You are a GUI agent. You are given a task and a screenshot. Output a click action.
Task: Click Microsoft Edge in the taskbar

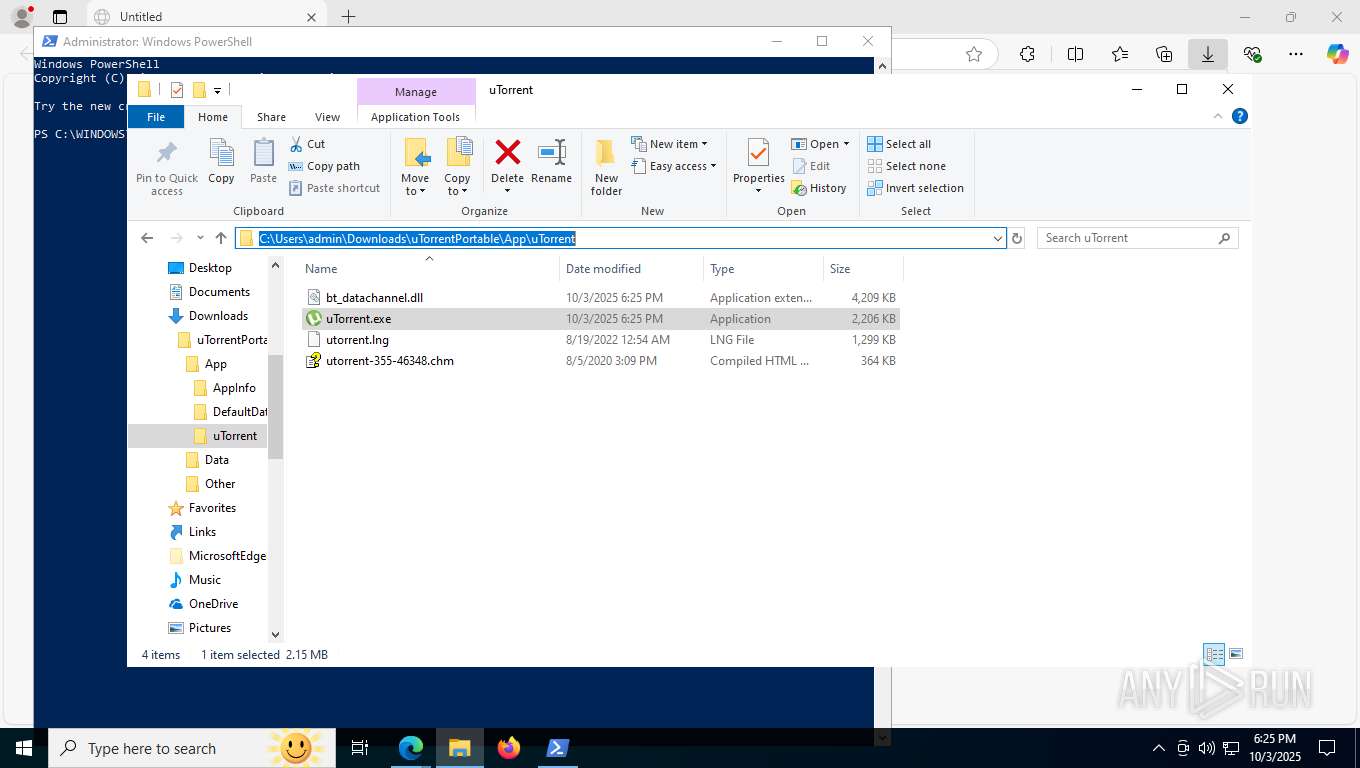tap(411, 748)
